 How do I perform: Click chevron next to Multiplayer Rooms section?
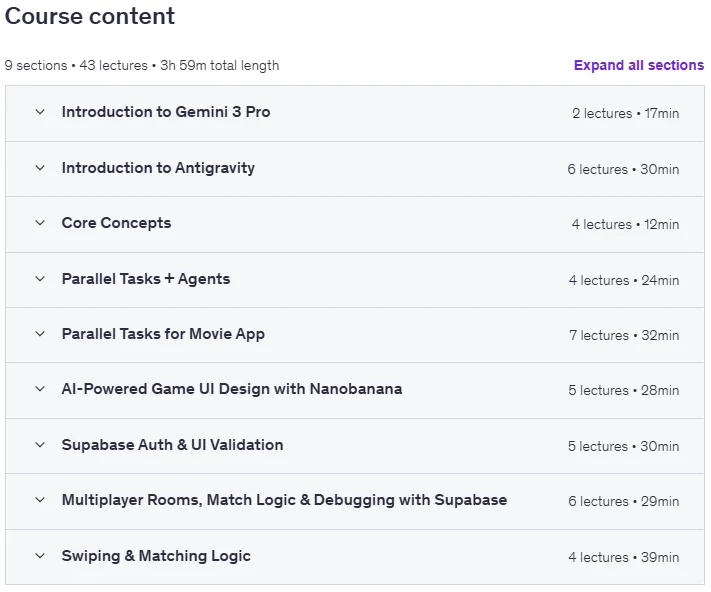tap(40, 500)
